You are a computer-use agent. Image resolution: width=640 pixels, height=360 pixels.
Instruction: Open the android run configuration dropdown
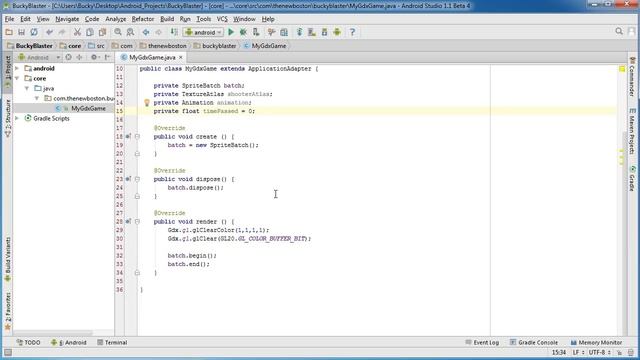tap(203, 32)
